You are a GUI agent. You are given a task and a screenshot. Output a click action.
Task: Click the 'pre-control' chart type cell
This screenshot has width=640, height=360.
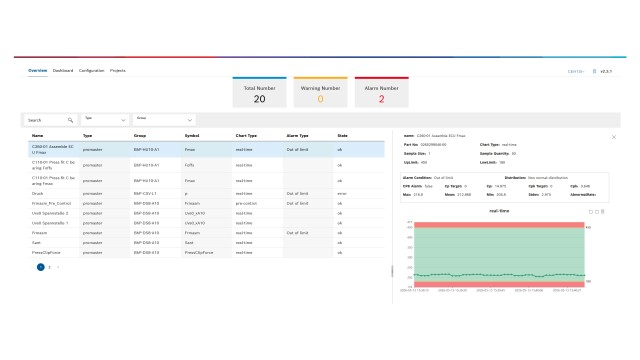coord(246,203)
